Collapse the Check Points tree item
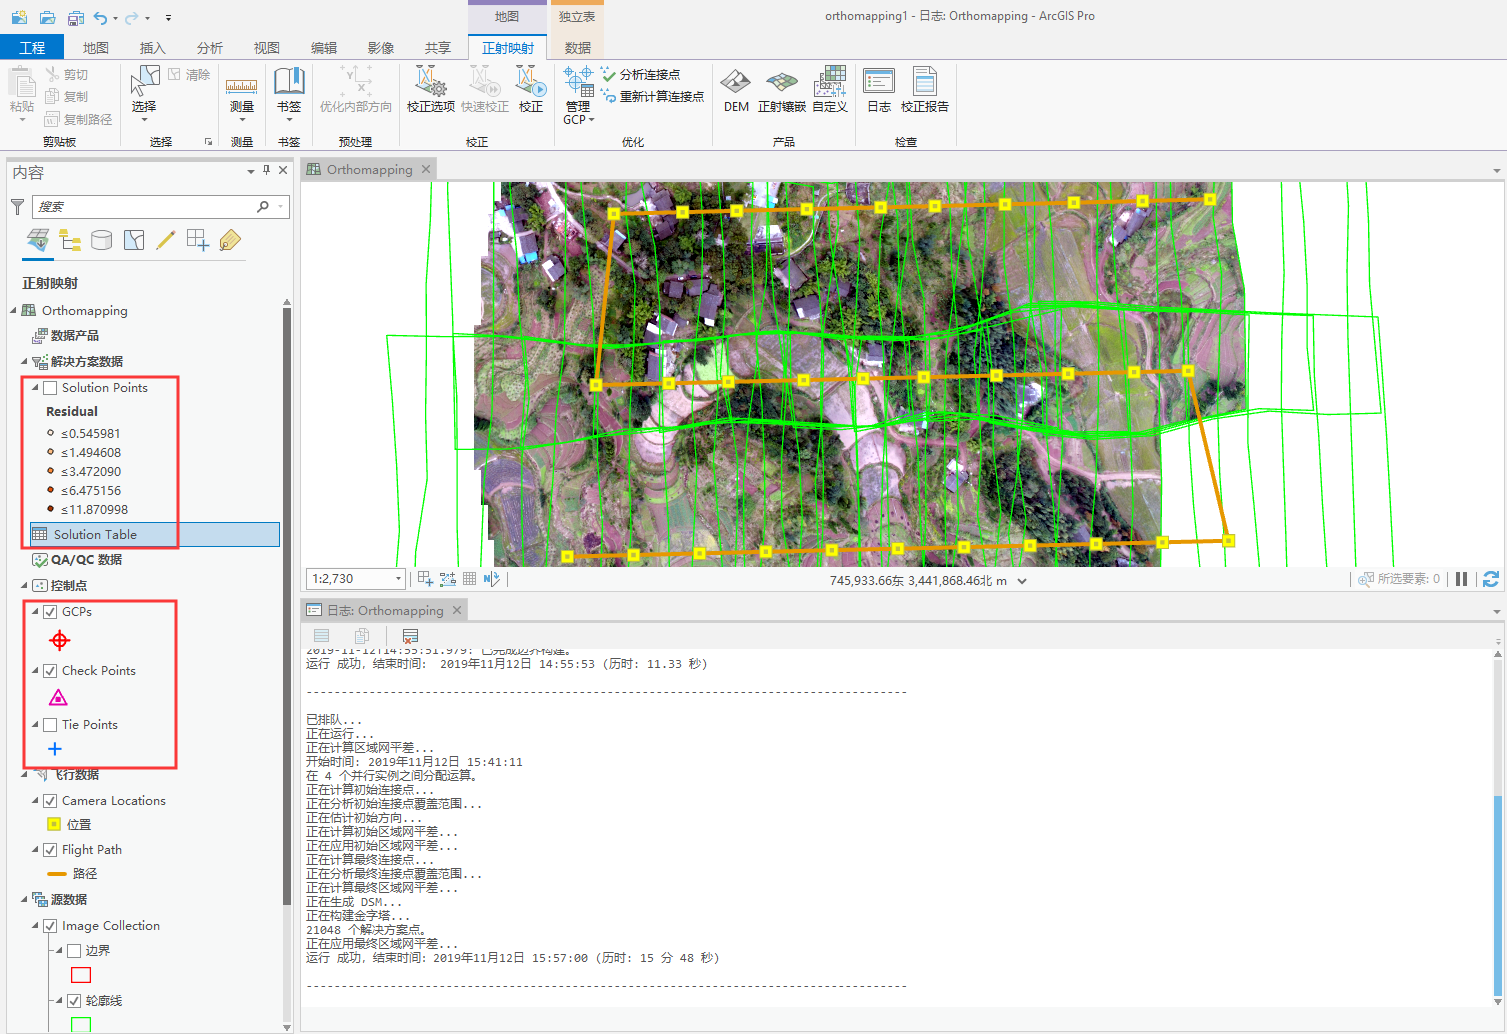The width and height of the screenshot is (1507, 1034). pos(35,670)
